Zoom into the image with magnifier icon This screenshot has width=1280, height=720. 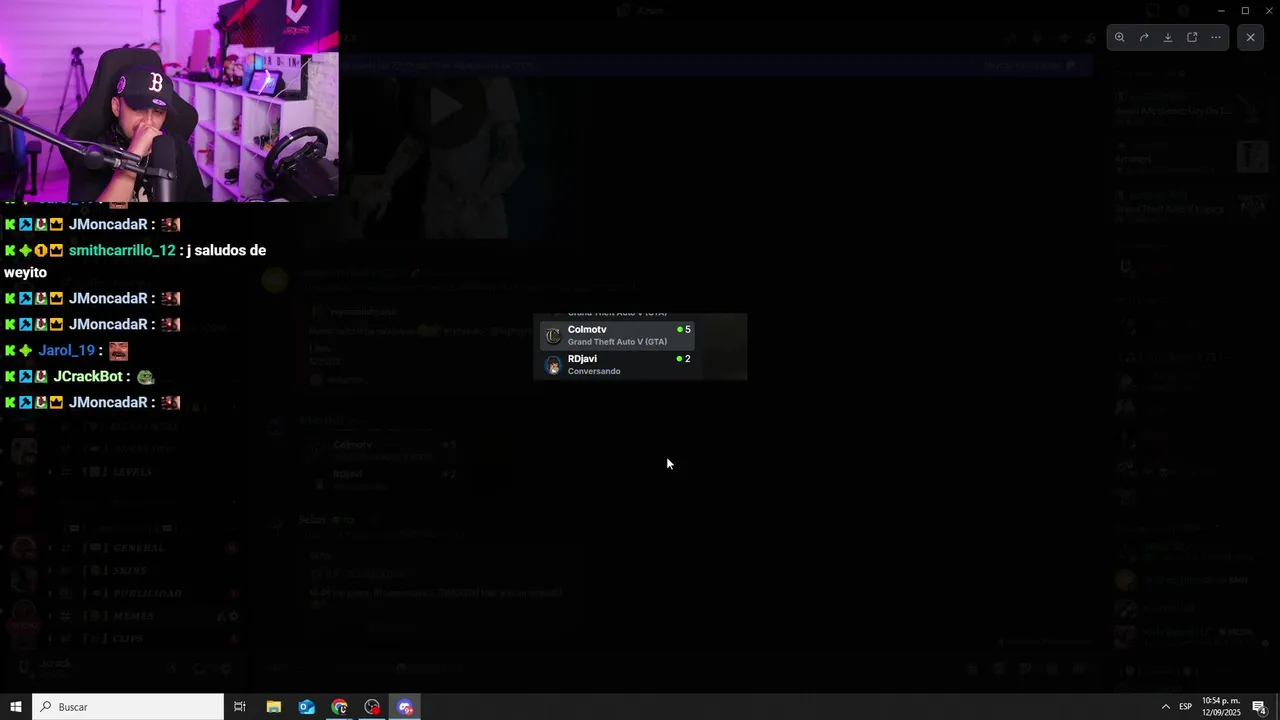1120,37
